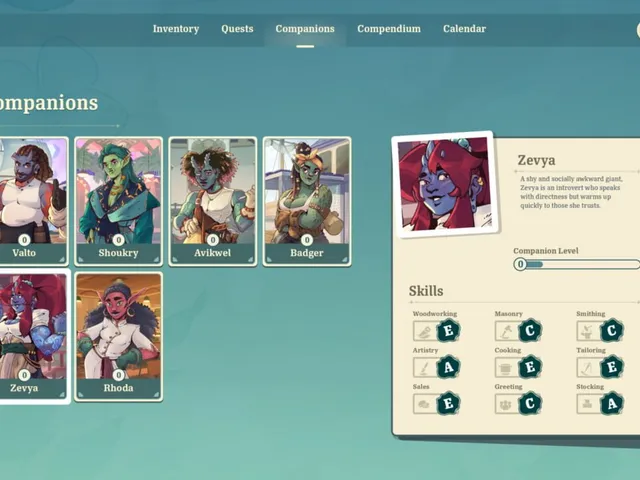Click the Companion Level 0 indicator circle
640x480 pixels.
[520, 264]
